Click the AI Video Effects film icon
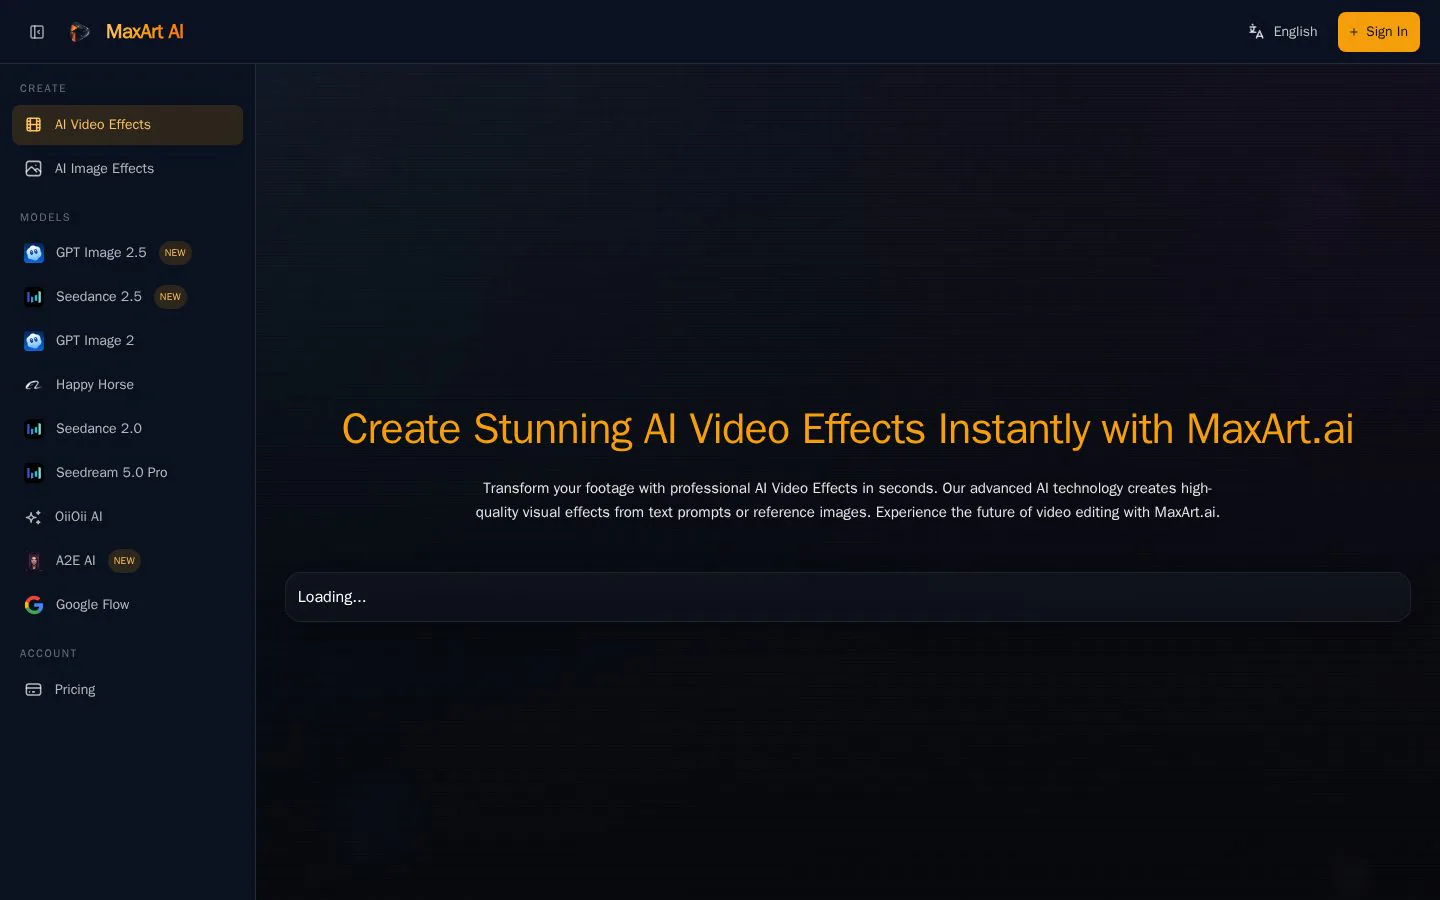The width and height of the screenshot is (1440, 900). click(x=34, y=125)
